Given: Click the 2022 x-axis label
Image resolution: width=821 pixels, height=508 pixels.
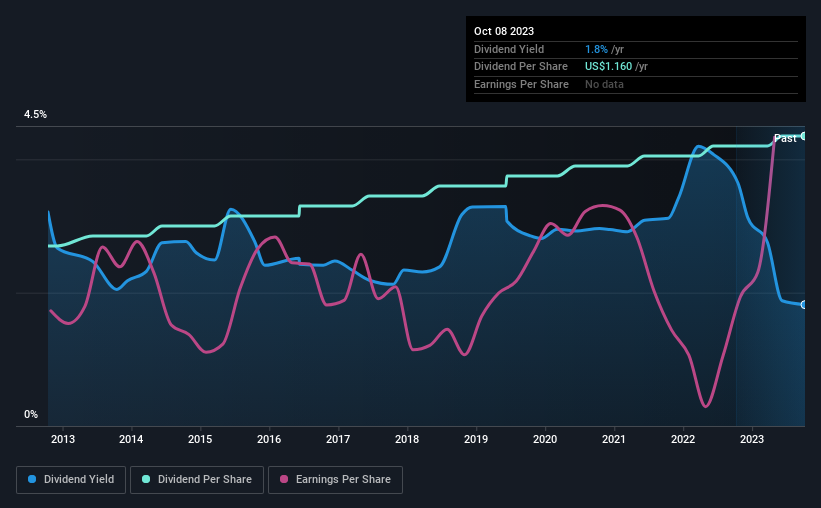Looking at the screenshot, I should pos(683,439).
